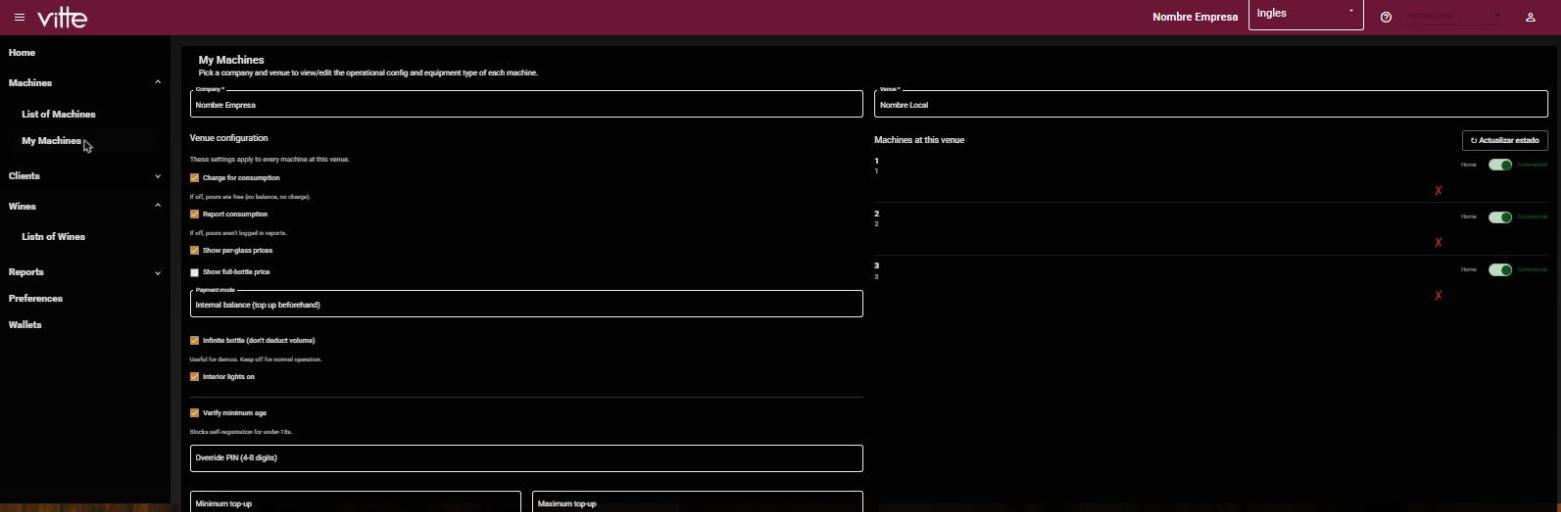Open the help question mark icon
The height and width of the screenshot is (512, 1561).
(x=1386, y=17)
